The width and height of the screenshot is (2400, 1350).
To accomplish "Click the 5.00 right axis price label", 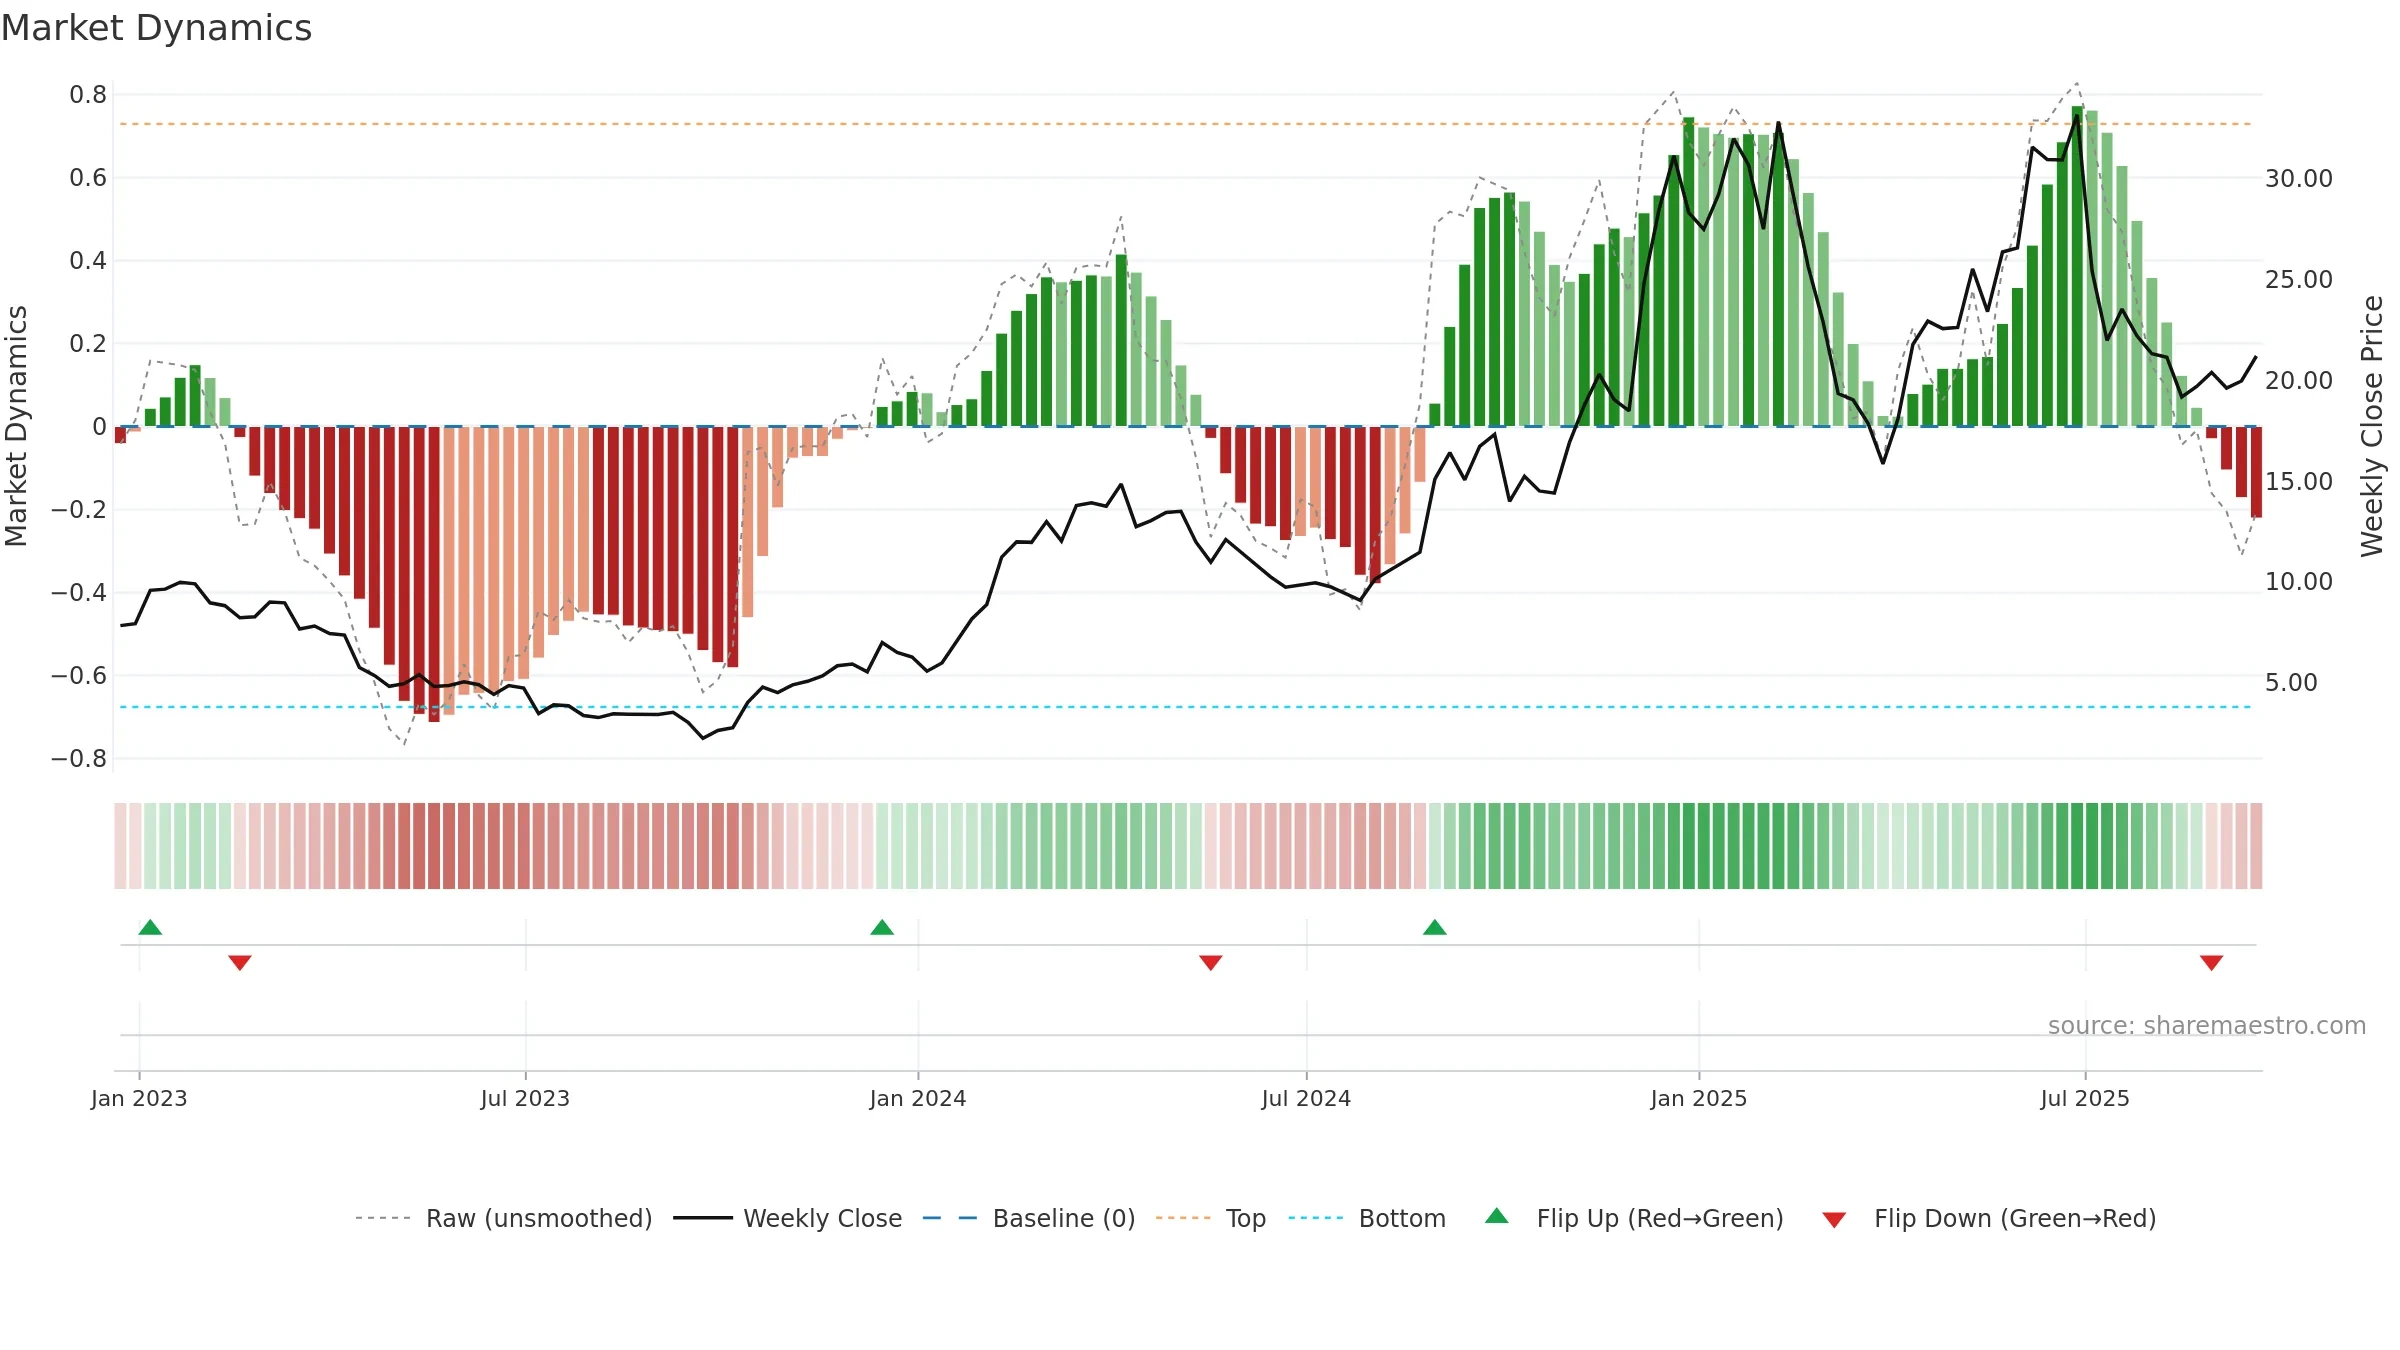I will click(2291, 682).
